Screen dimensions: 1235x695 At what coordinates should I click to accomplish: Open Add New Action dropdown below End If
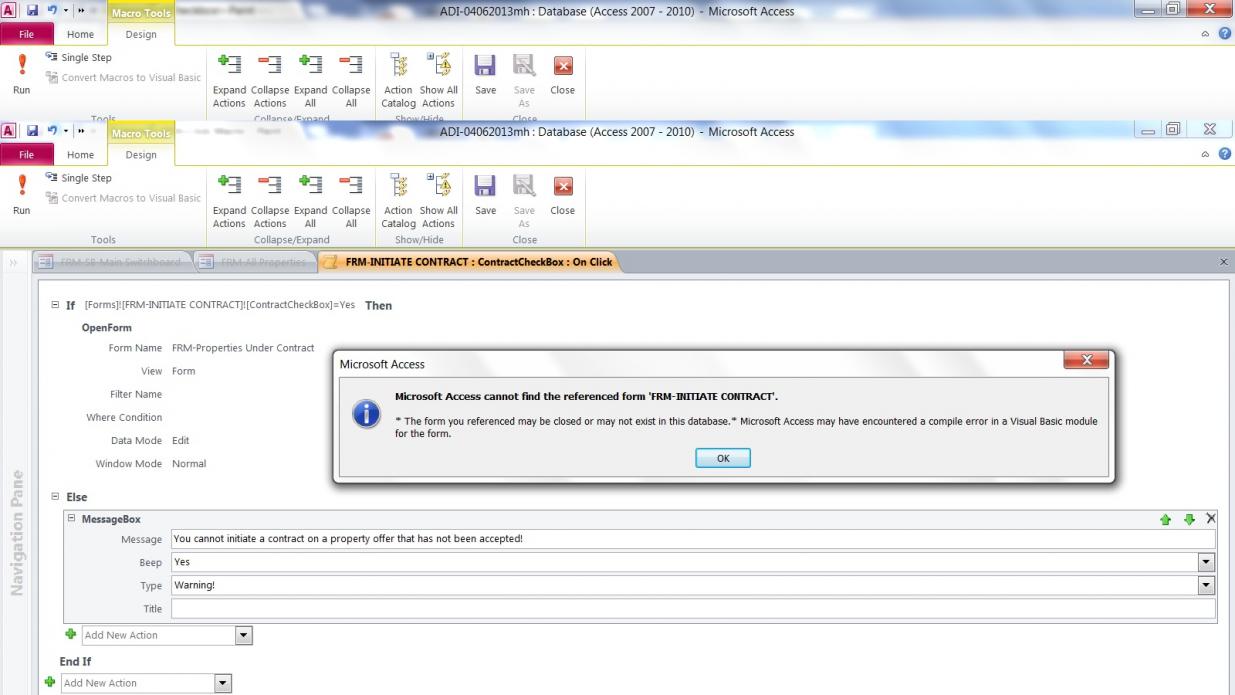tap(222, 683)
